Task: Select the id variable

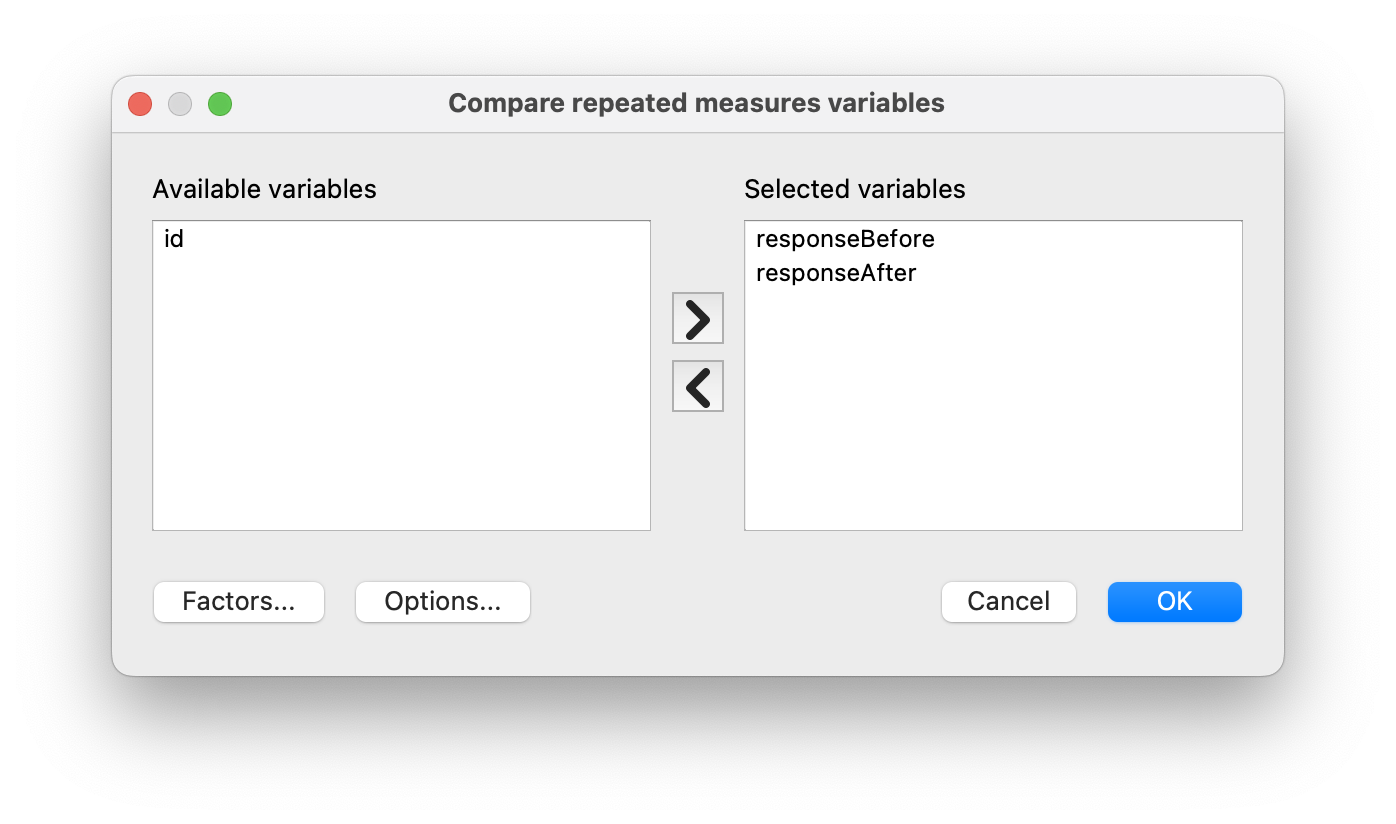Action: coord(172,238)
